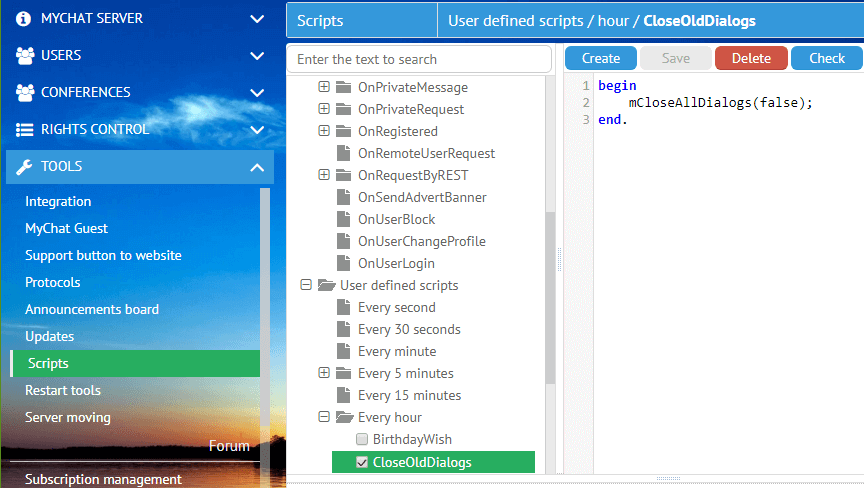This screenshot has width=864, height=488.
Task: Click the rights control list icon
Action: 25,130
